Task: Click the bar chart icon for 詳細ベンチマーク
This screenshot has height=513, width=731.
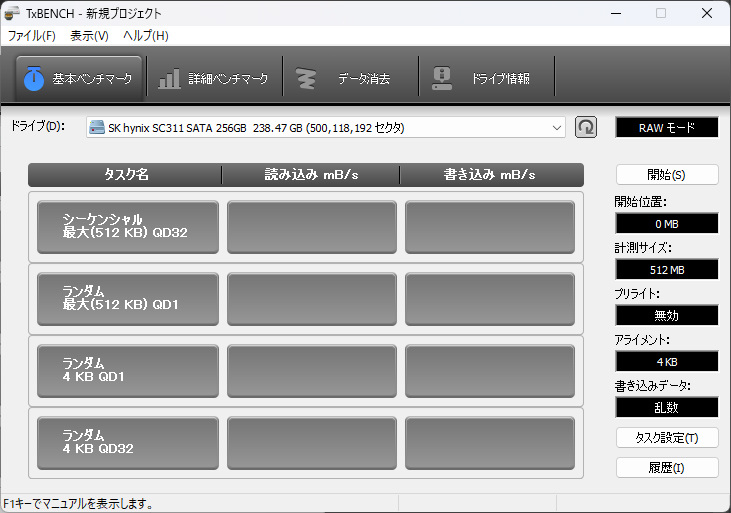Action: pos(170,78)
